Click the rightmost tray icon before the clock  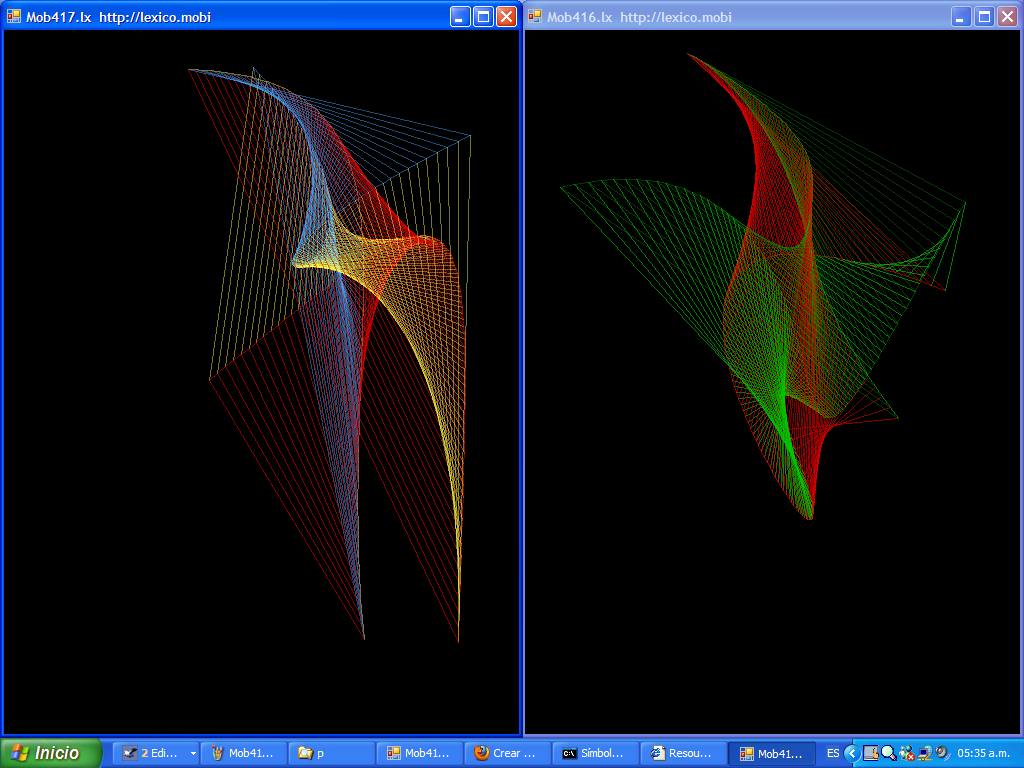[x=941, y=753]
